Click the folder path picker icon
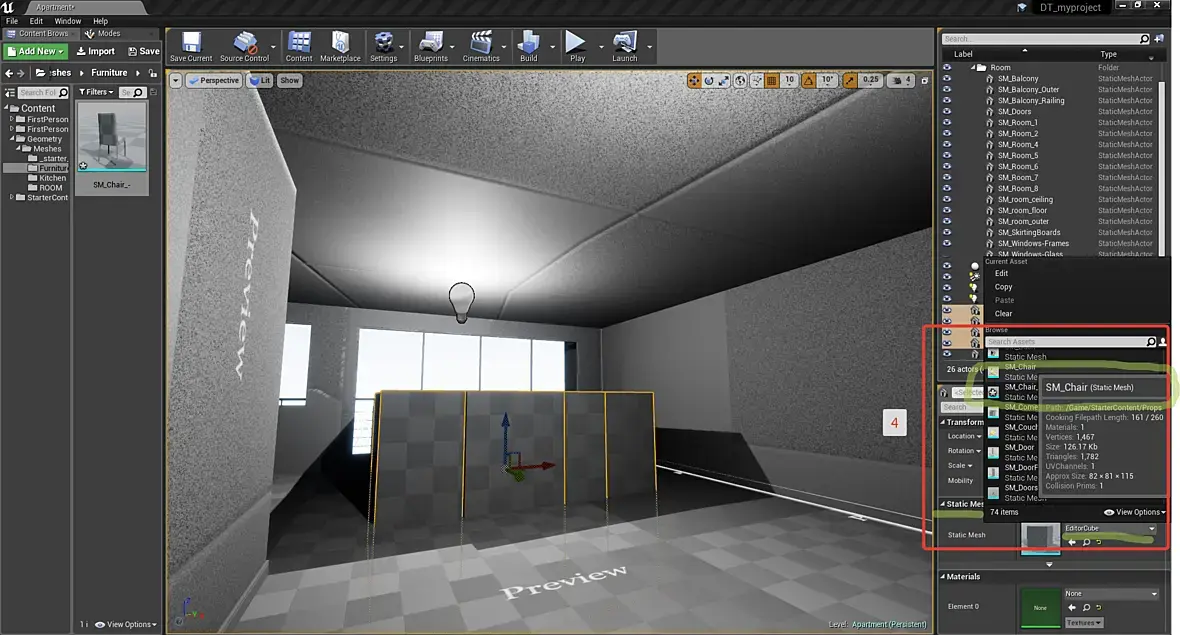This screenshot has width=1180, height=635. [x=41, y=73]
